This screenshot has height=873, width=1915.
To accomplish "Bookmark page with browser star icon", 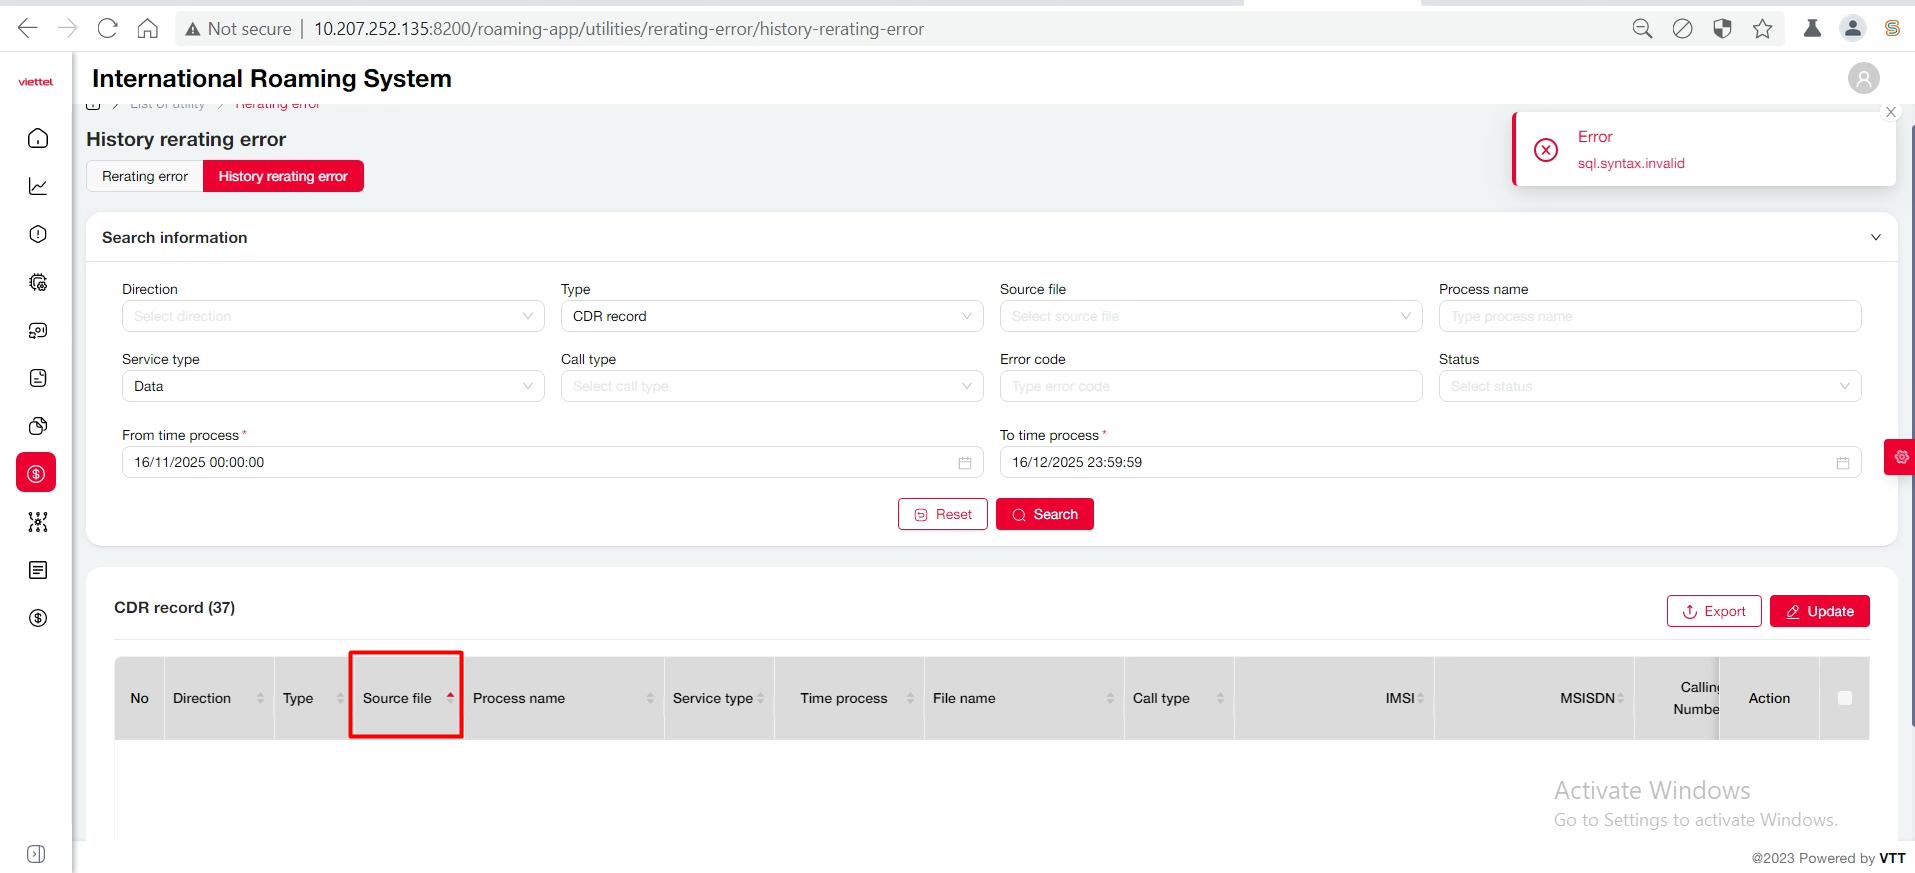I will point(1762,29).
